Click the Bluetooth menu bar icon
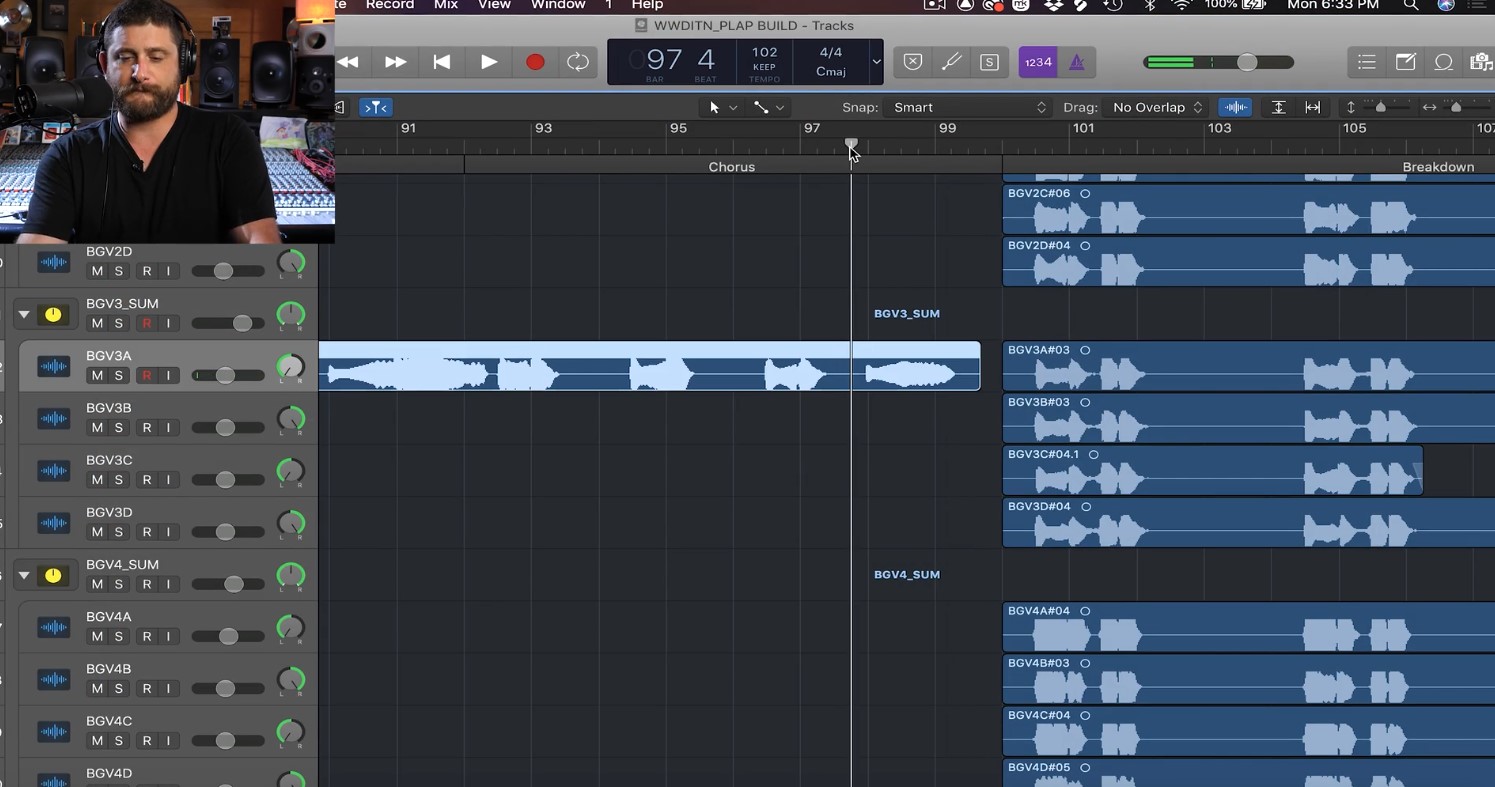1495x787 pixels. (x=1149, y=5)
